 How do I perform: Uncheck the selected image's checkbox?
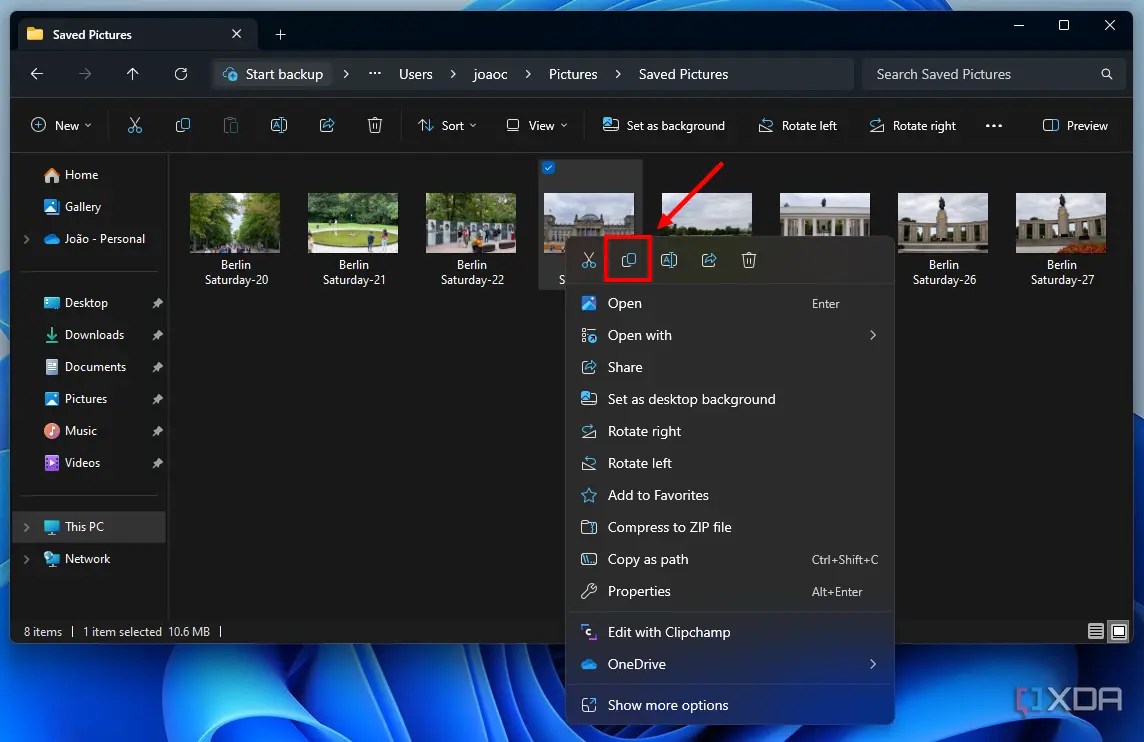coord(548,168)
